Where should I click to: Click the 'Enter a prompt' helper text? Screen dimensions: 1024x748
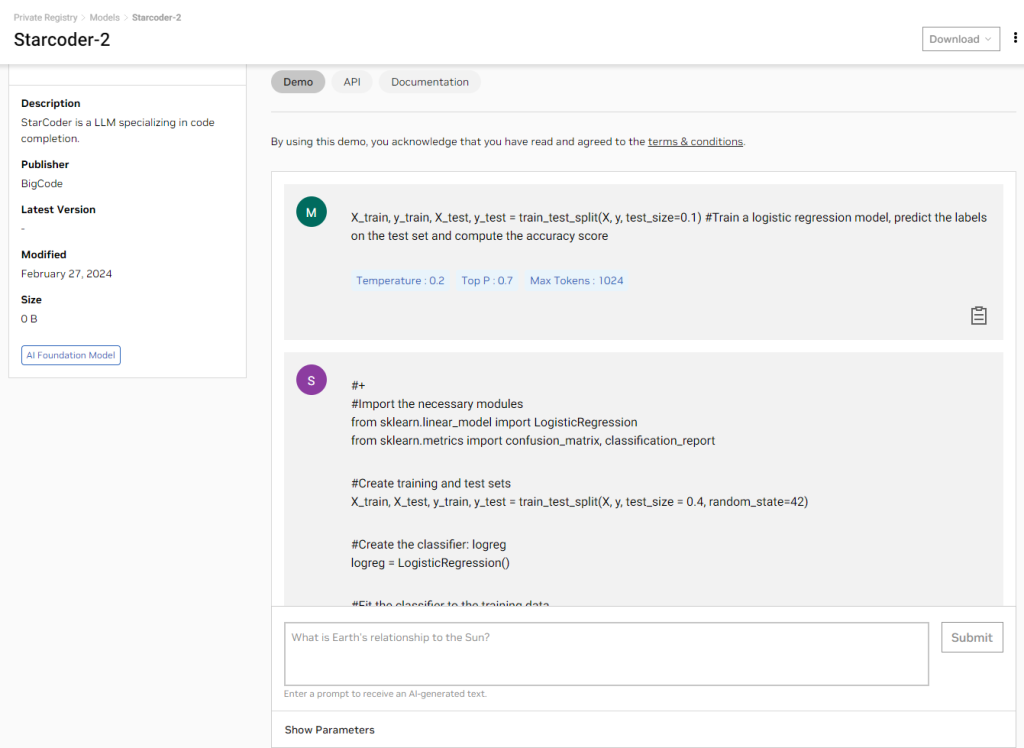[385, 694]
